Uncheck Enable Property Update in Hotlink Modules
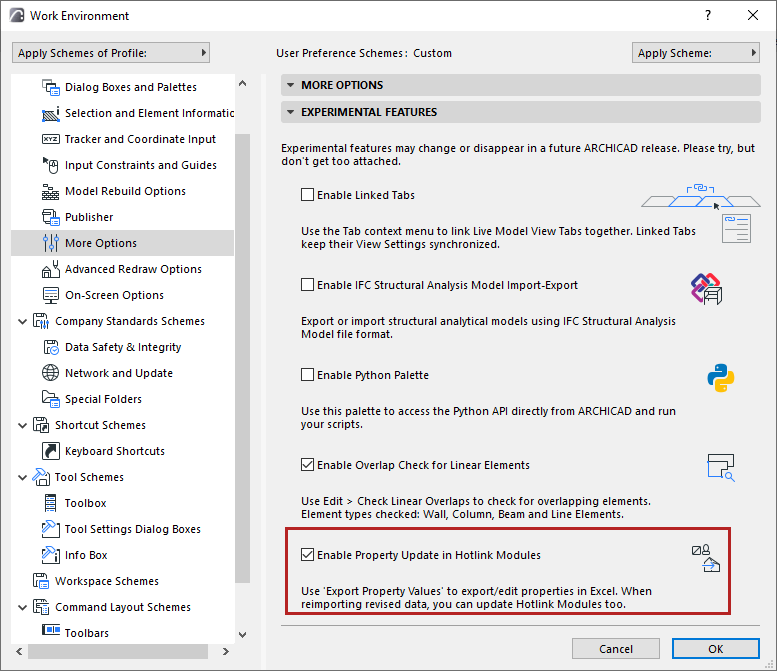 point(307,555)
